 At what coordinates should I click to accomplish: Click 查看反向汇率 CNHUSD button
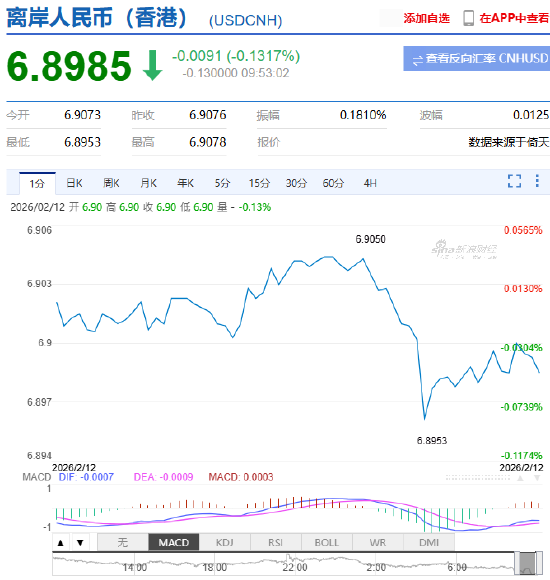[x=476, y=58]
